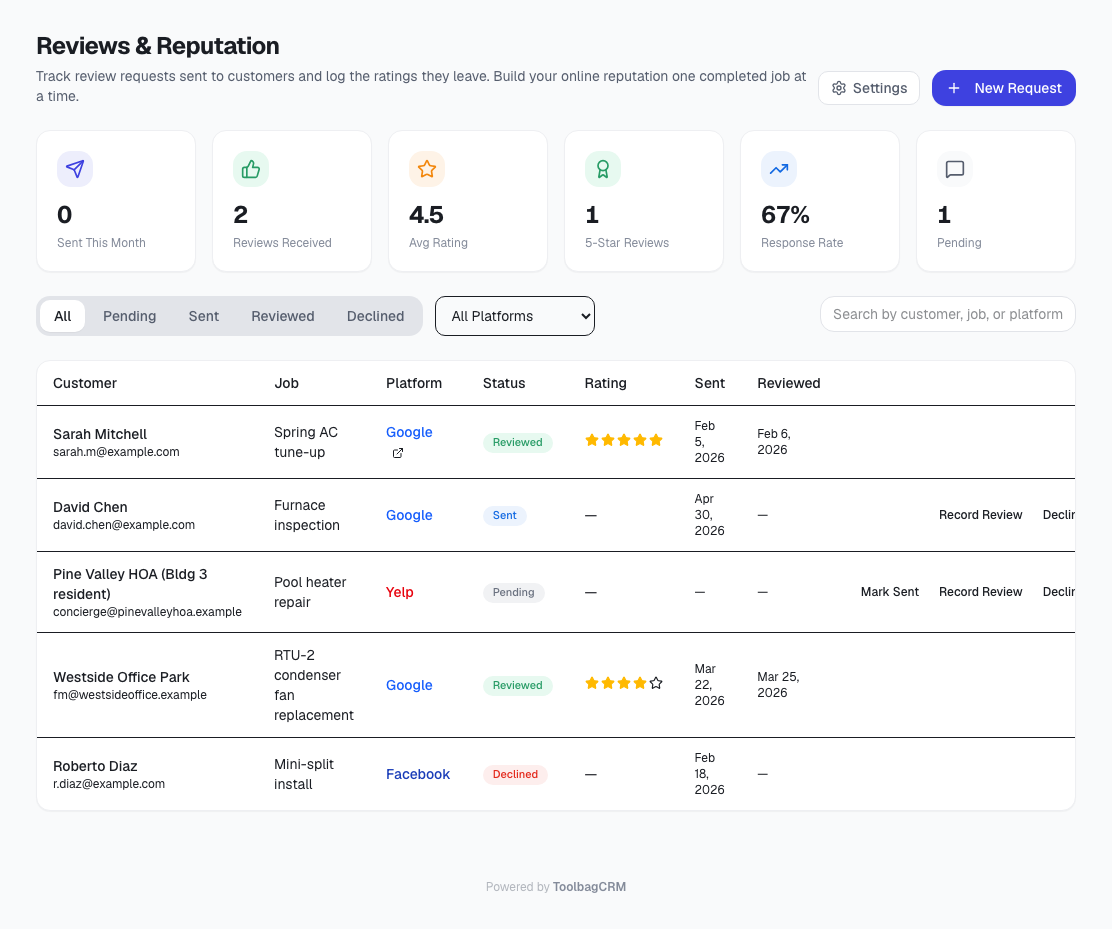Click the Rating column header
This screenshot has height=929, width=1112.
pos(606,383)
